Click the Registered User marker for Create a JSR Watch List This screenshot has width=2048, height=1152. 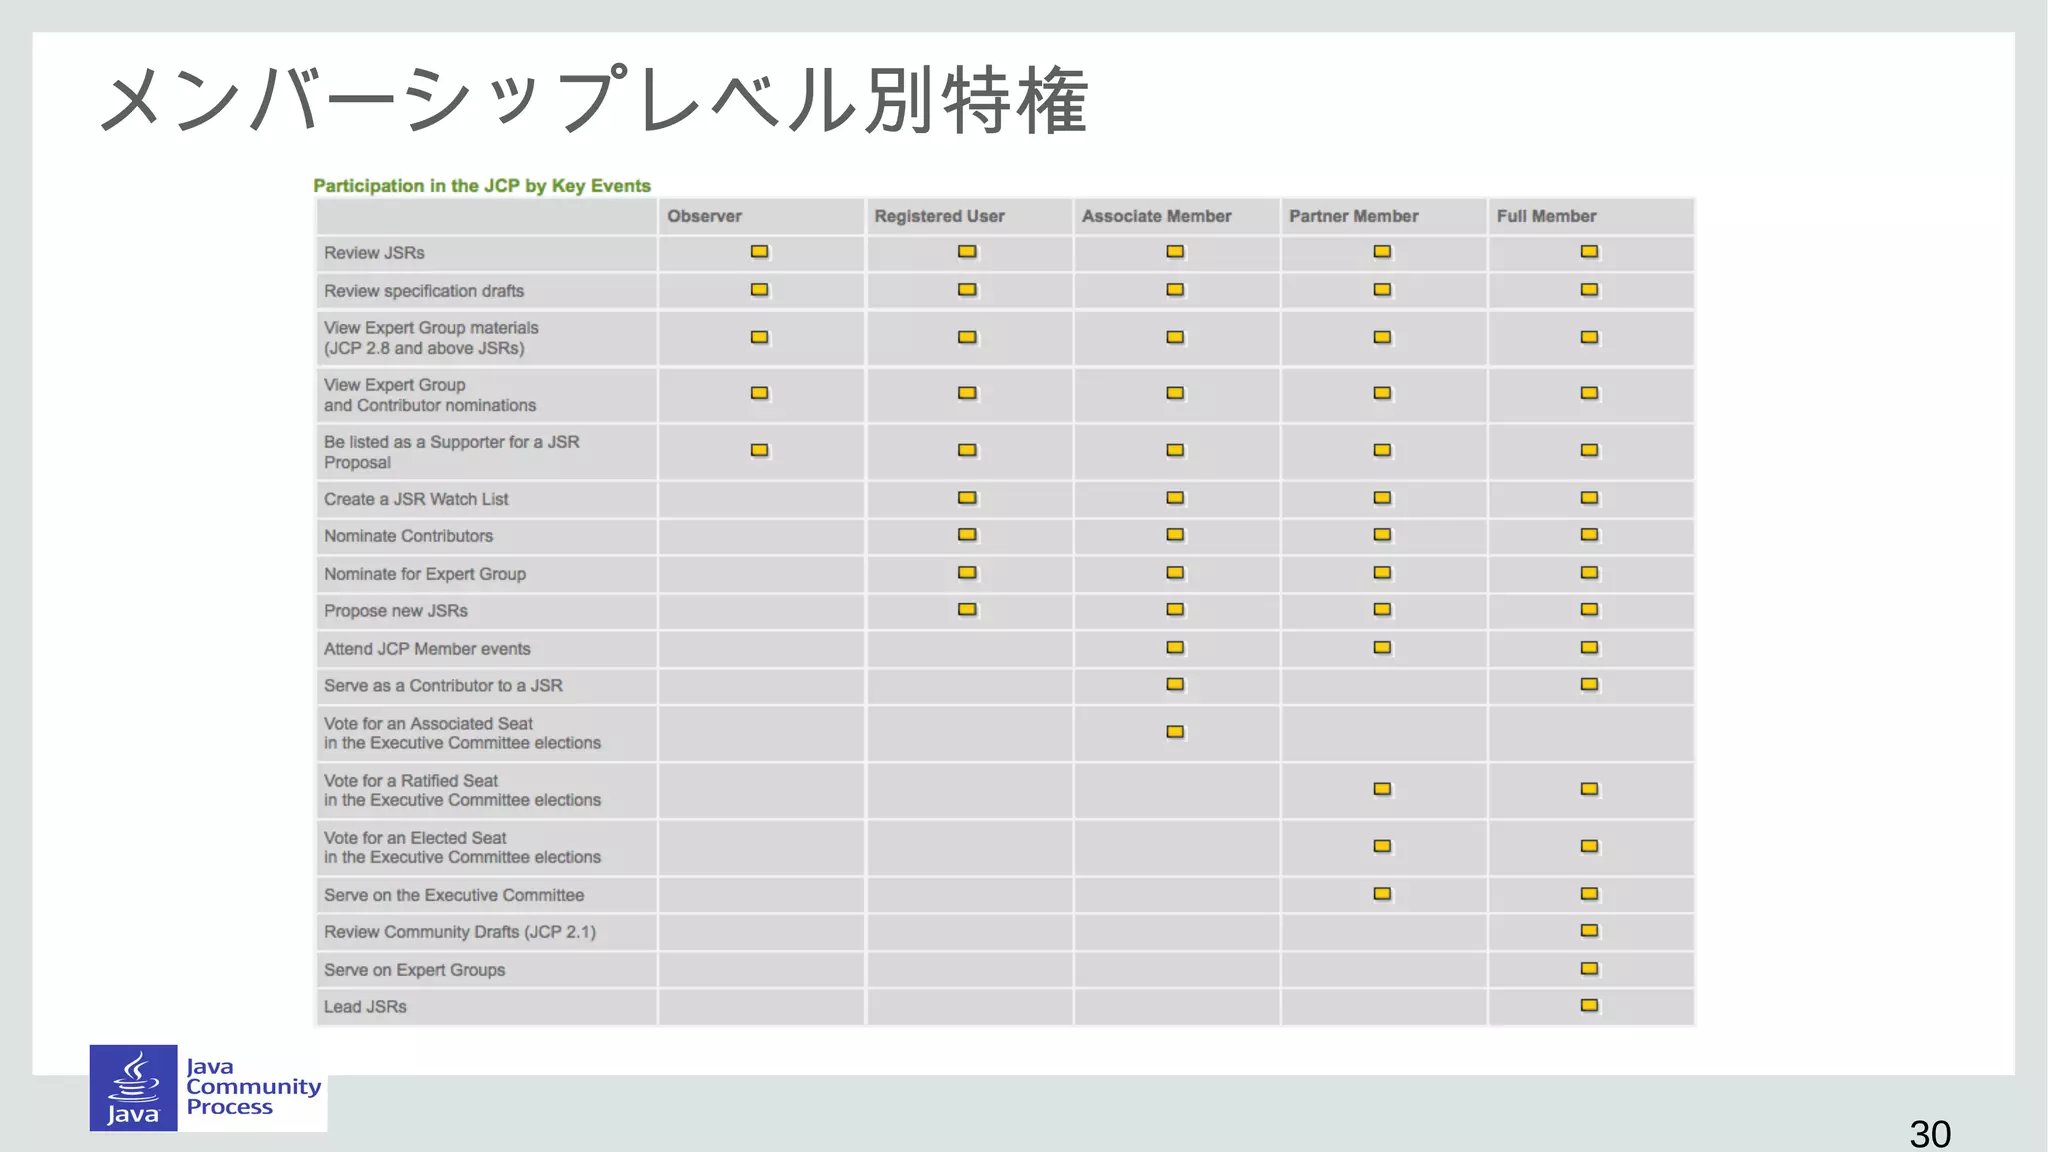click(x=967, y=498)
